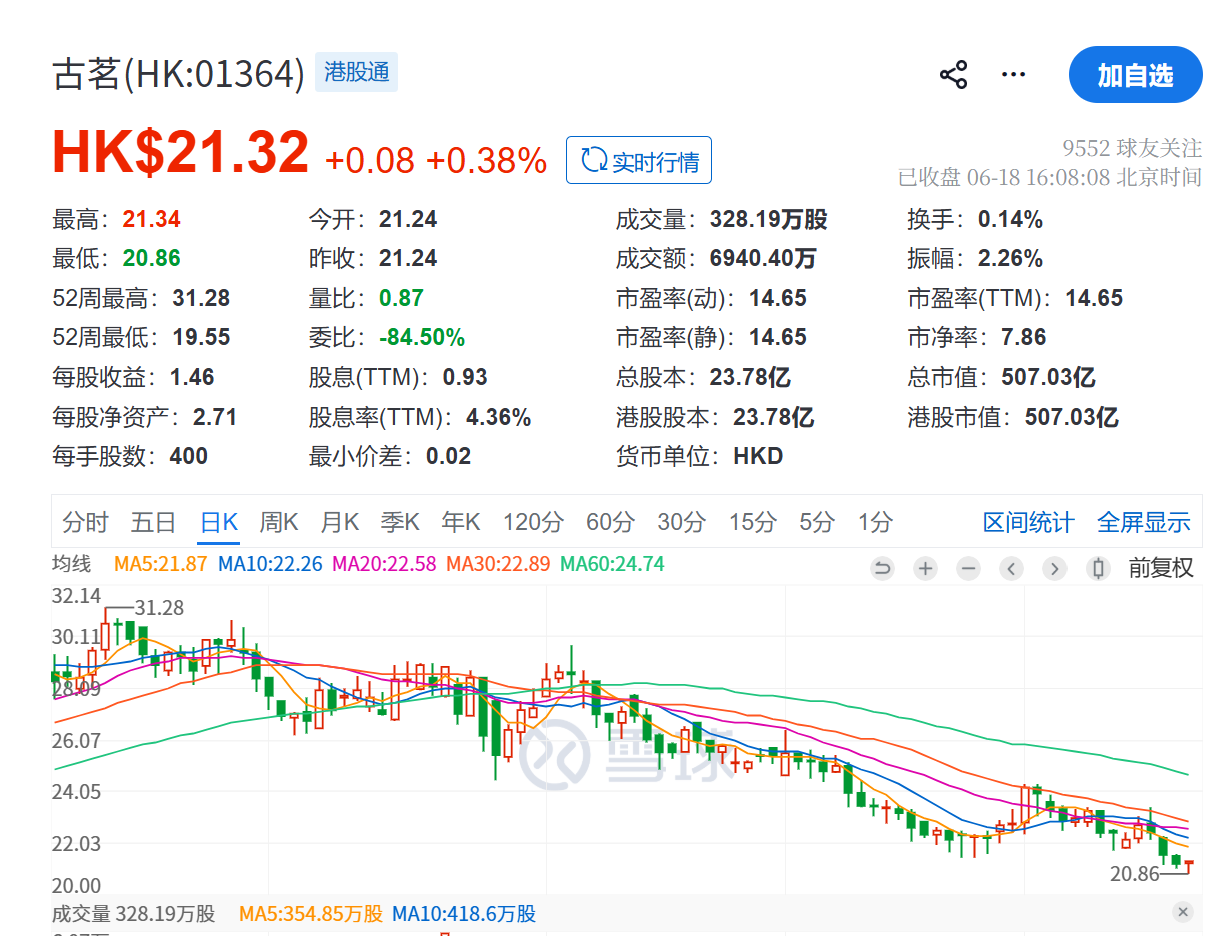Click the 31.28 high marker on chart
Image resolution: width=1214 pixels, height=936 pixels.
tap(159, 608)
